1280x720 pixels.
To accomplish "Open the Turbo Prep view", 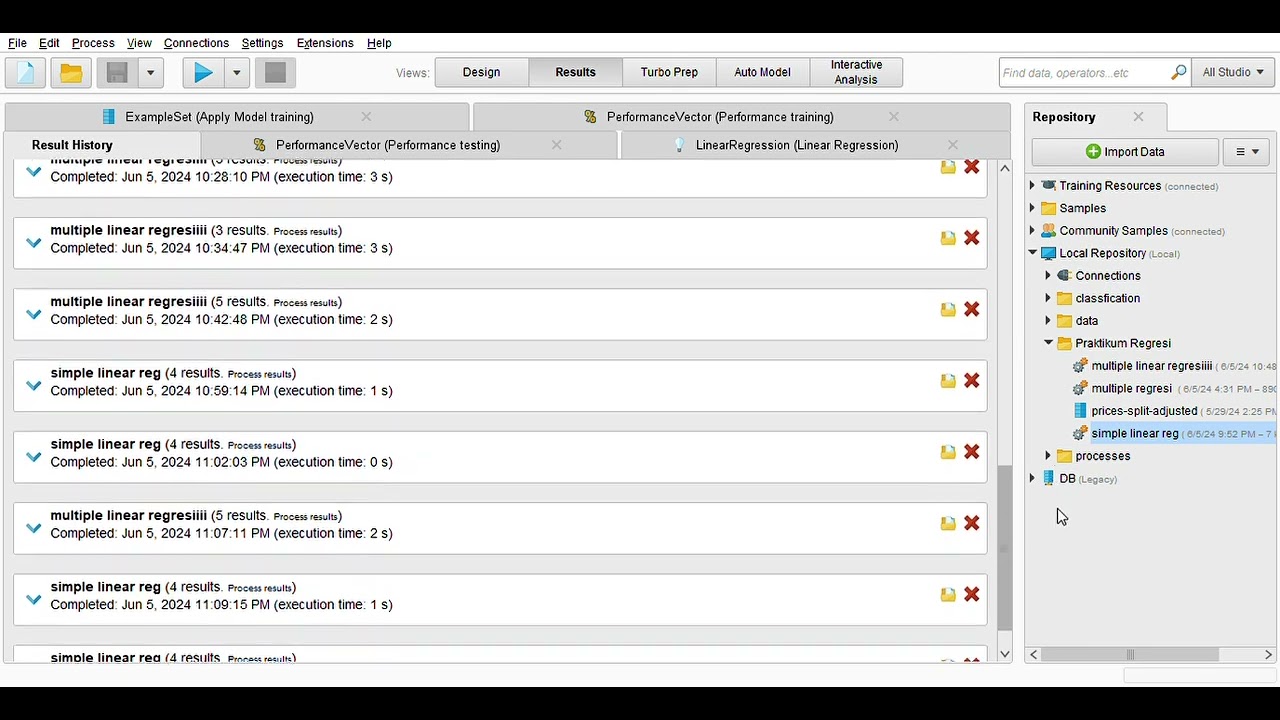I will (669, 72).
